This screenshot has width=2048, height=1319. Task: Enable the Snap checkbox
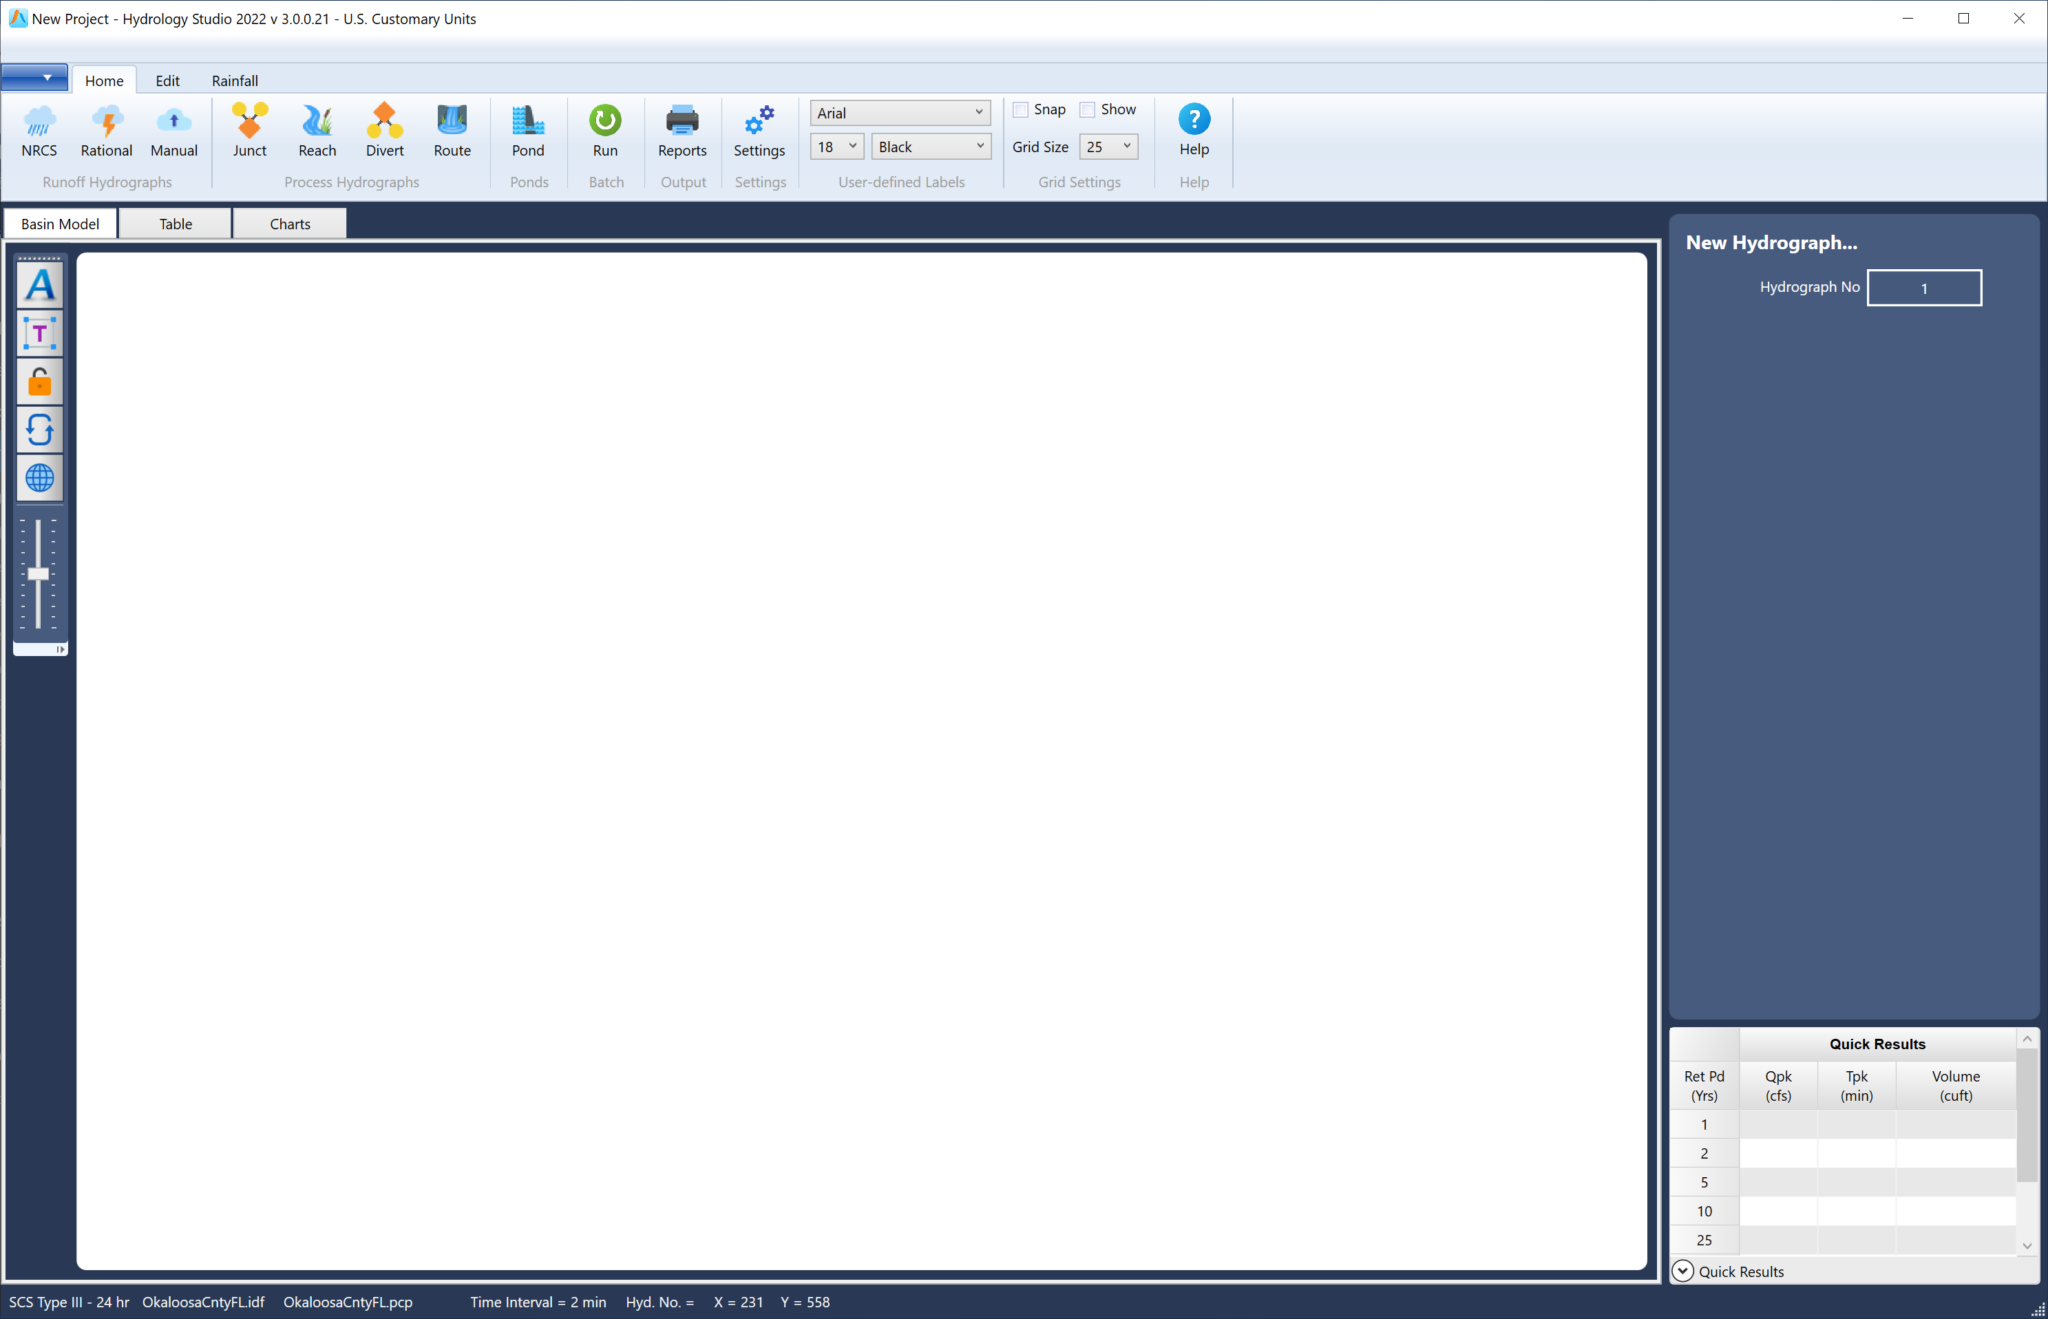click(x=1021, y=110)
